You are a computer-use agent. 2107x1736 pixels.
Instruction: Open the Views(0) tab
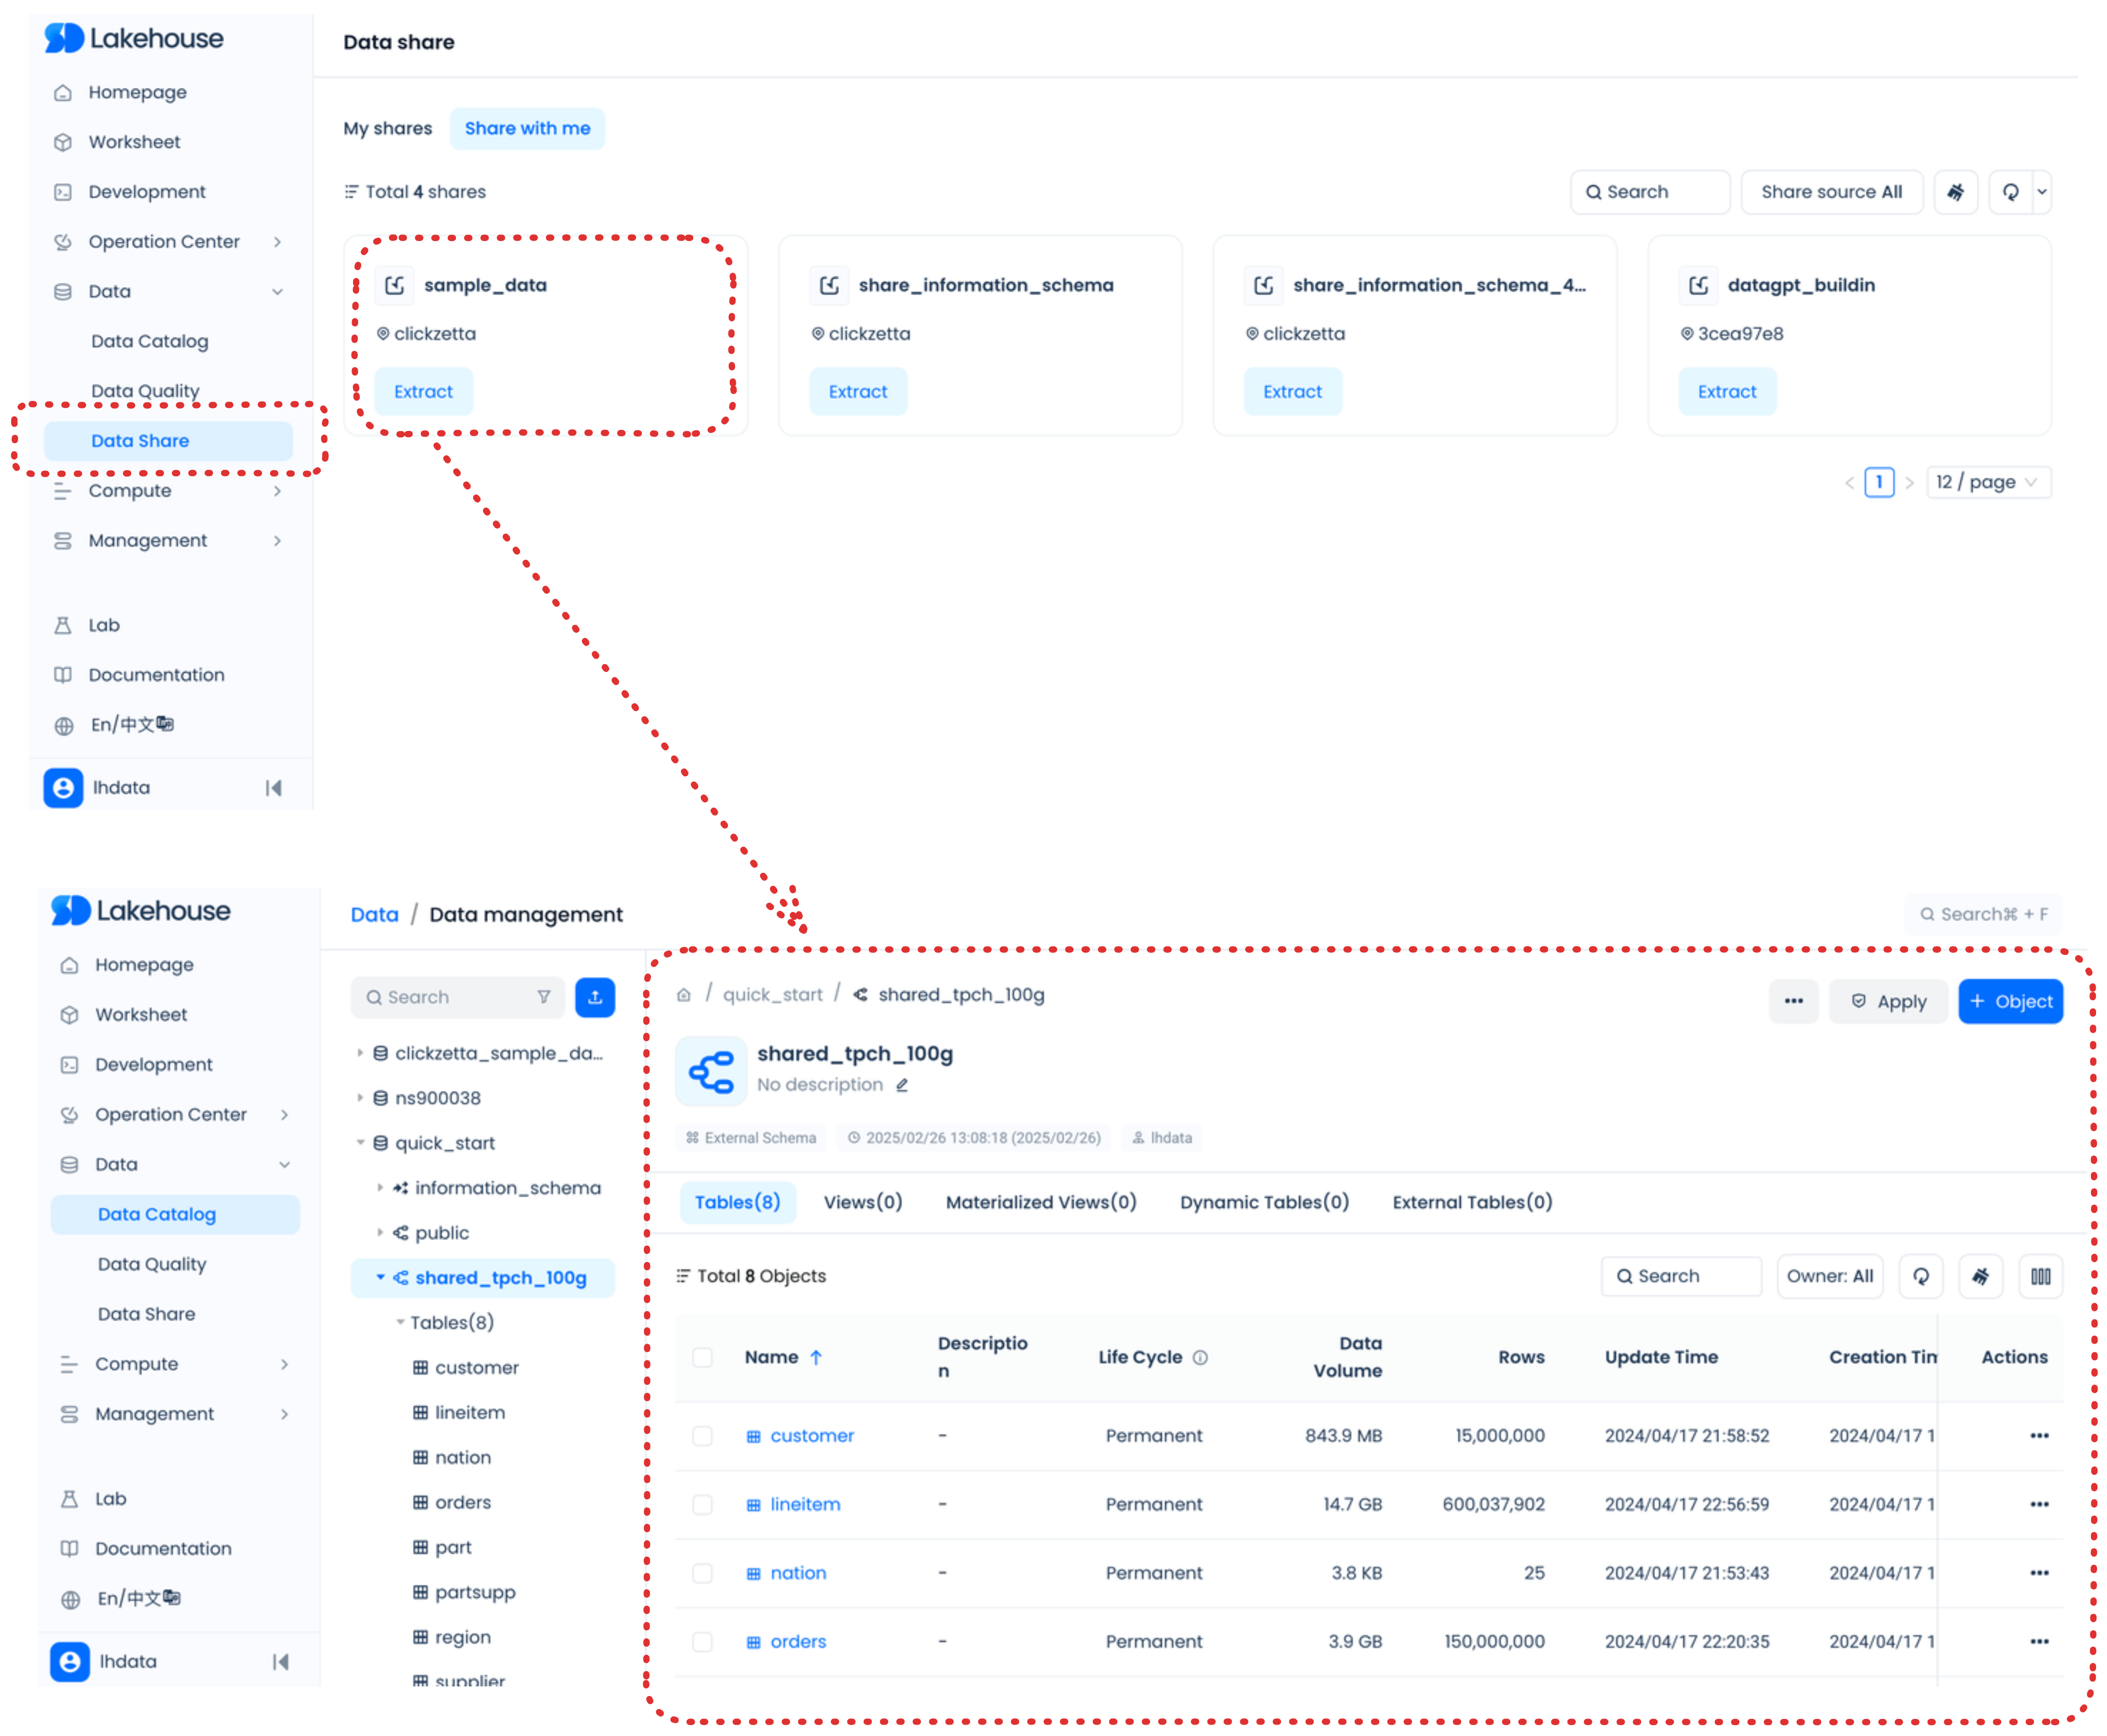(x=862, y=1202)
